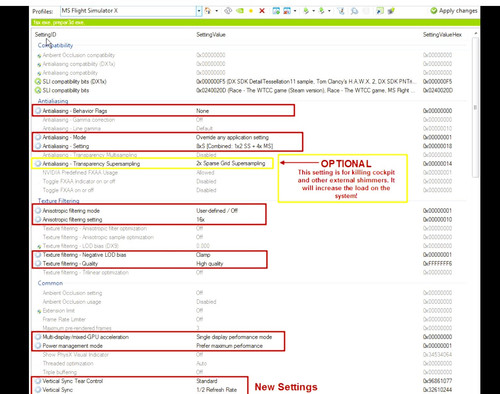Viewport: 500px width, 394px height.
Task: Click gear icon of Multi-display/mixed-GPU acceleration row
Action: pyautogui.click(x=38, y=337)
